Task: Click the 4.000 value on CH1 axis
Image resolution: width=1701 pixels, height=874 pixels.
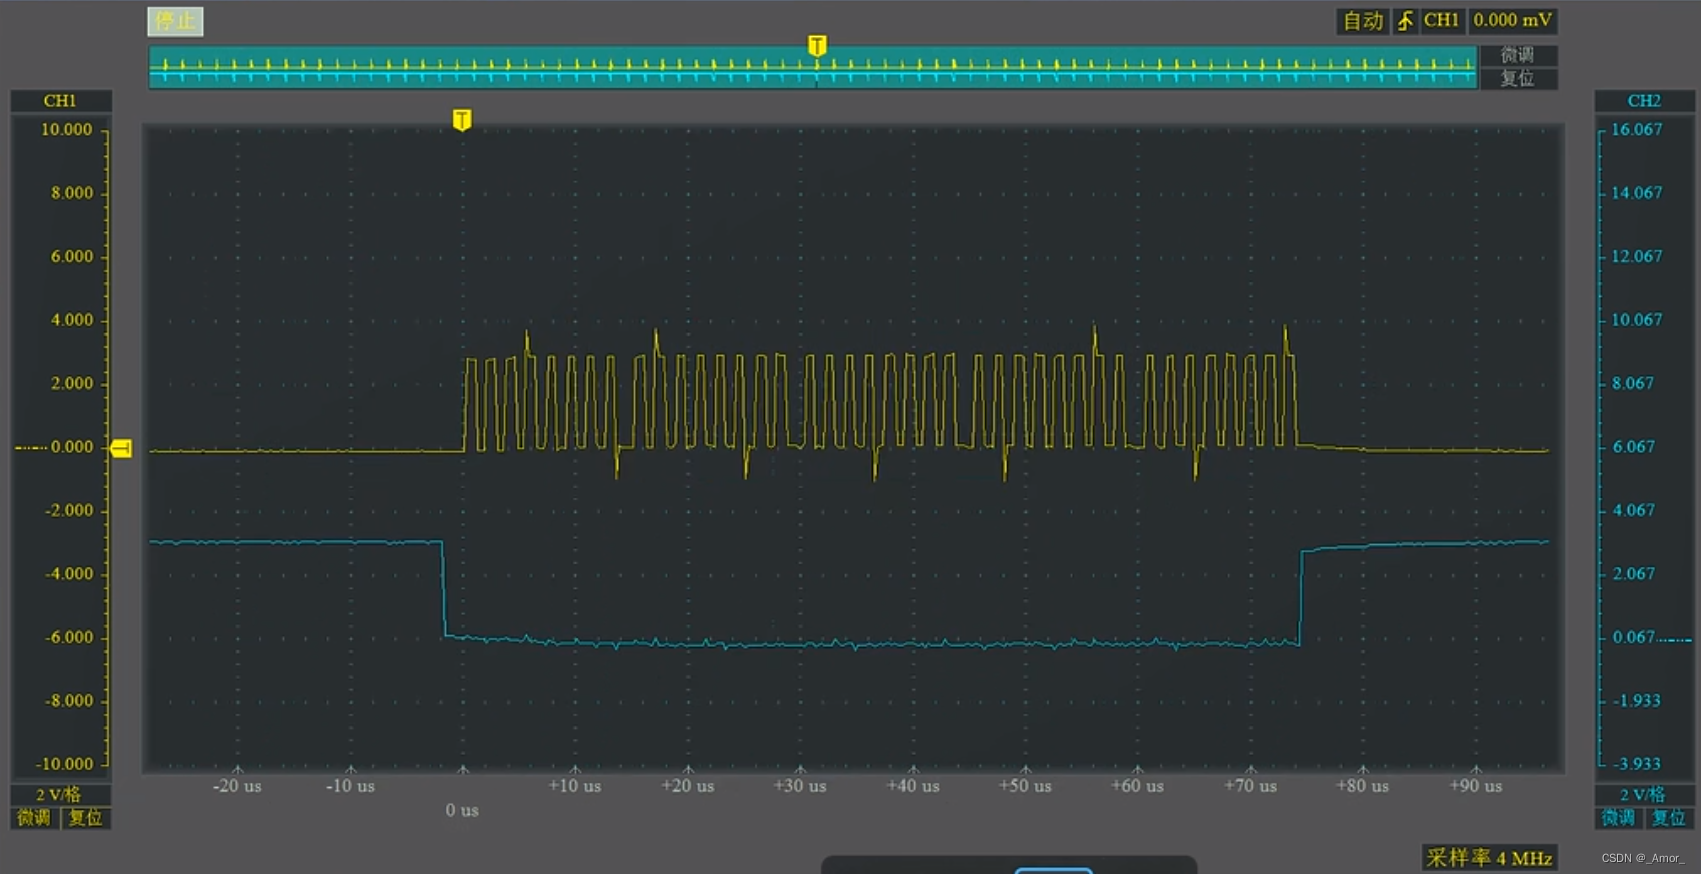Action: (x=72, y=320)
